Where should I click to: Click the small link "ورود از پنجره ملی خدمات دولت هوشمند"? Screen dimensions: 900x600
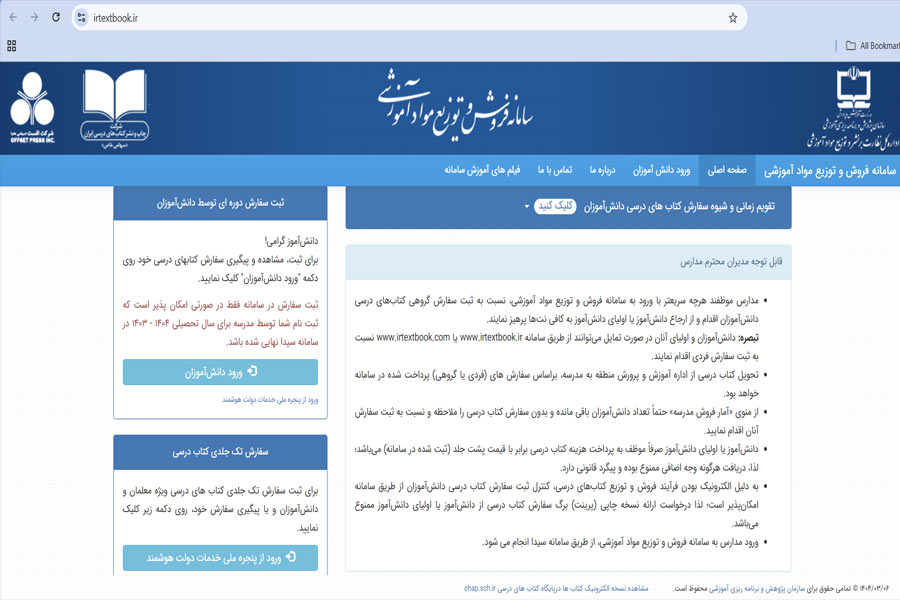(270, 400)
